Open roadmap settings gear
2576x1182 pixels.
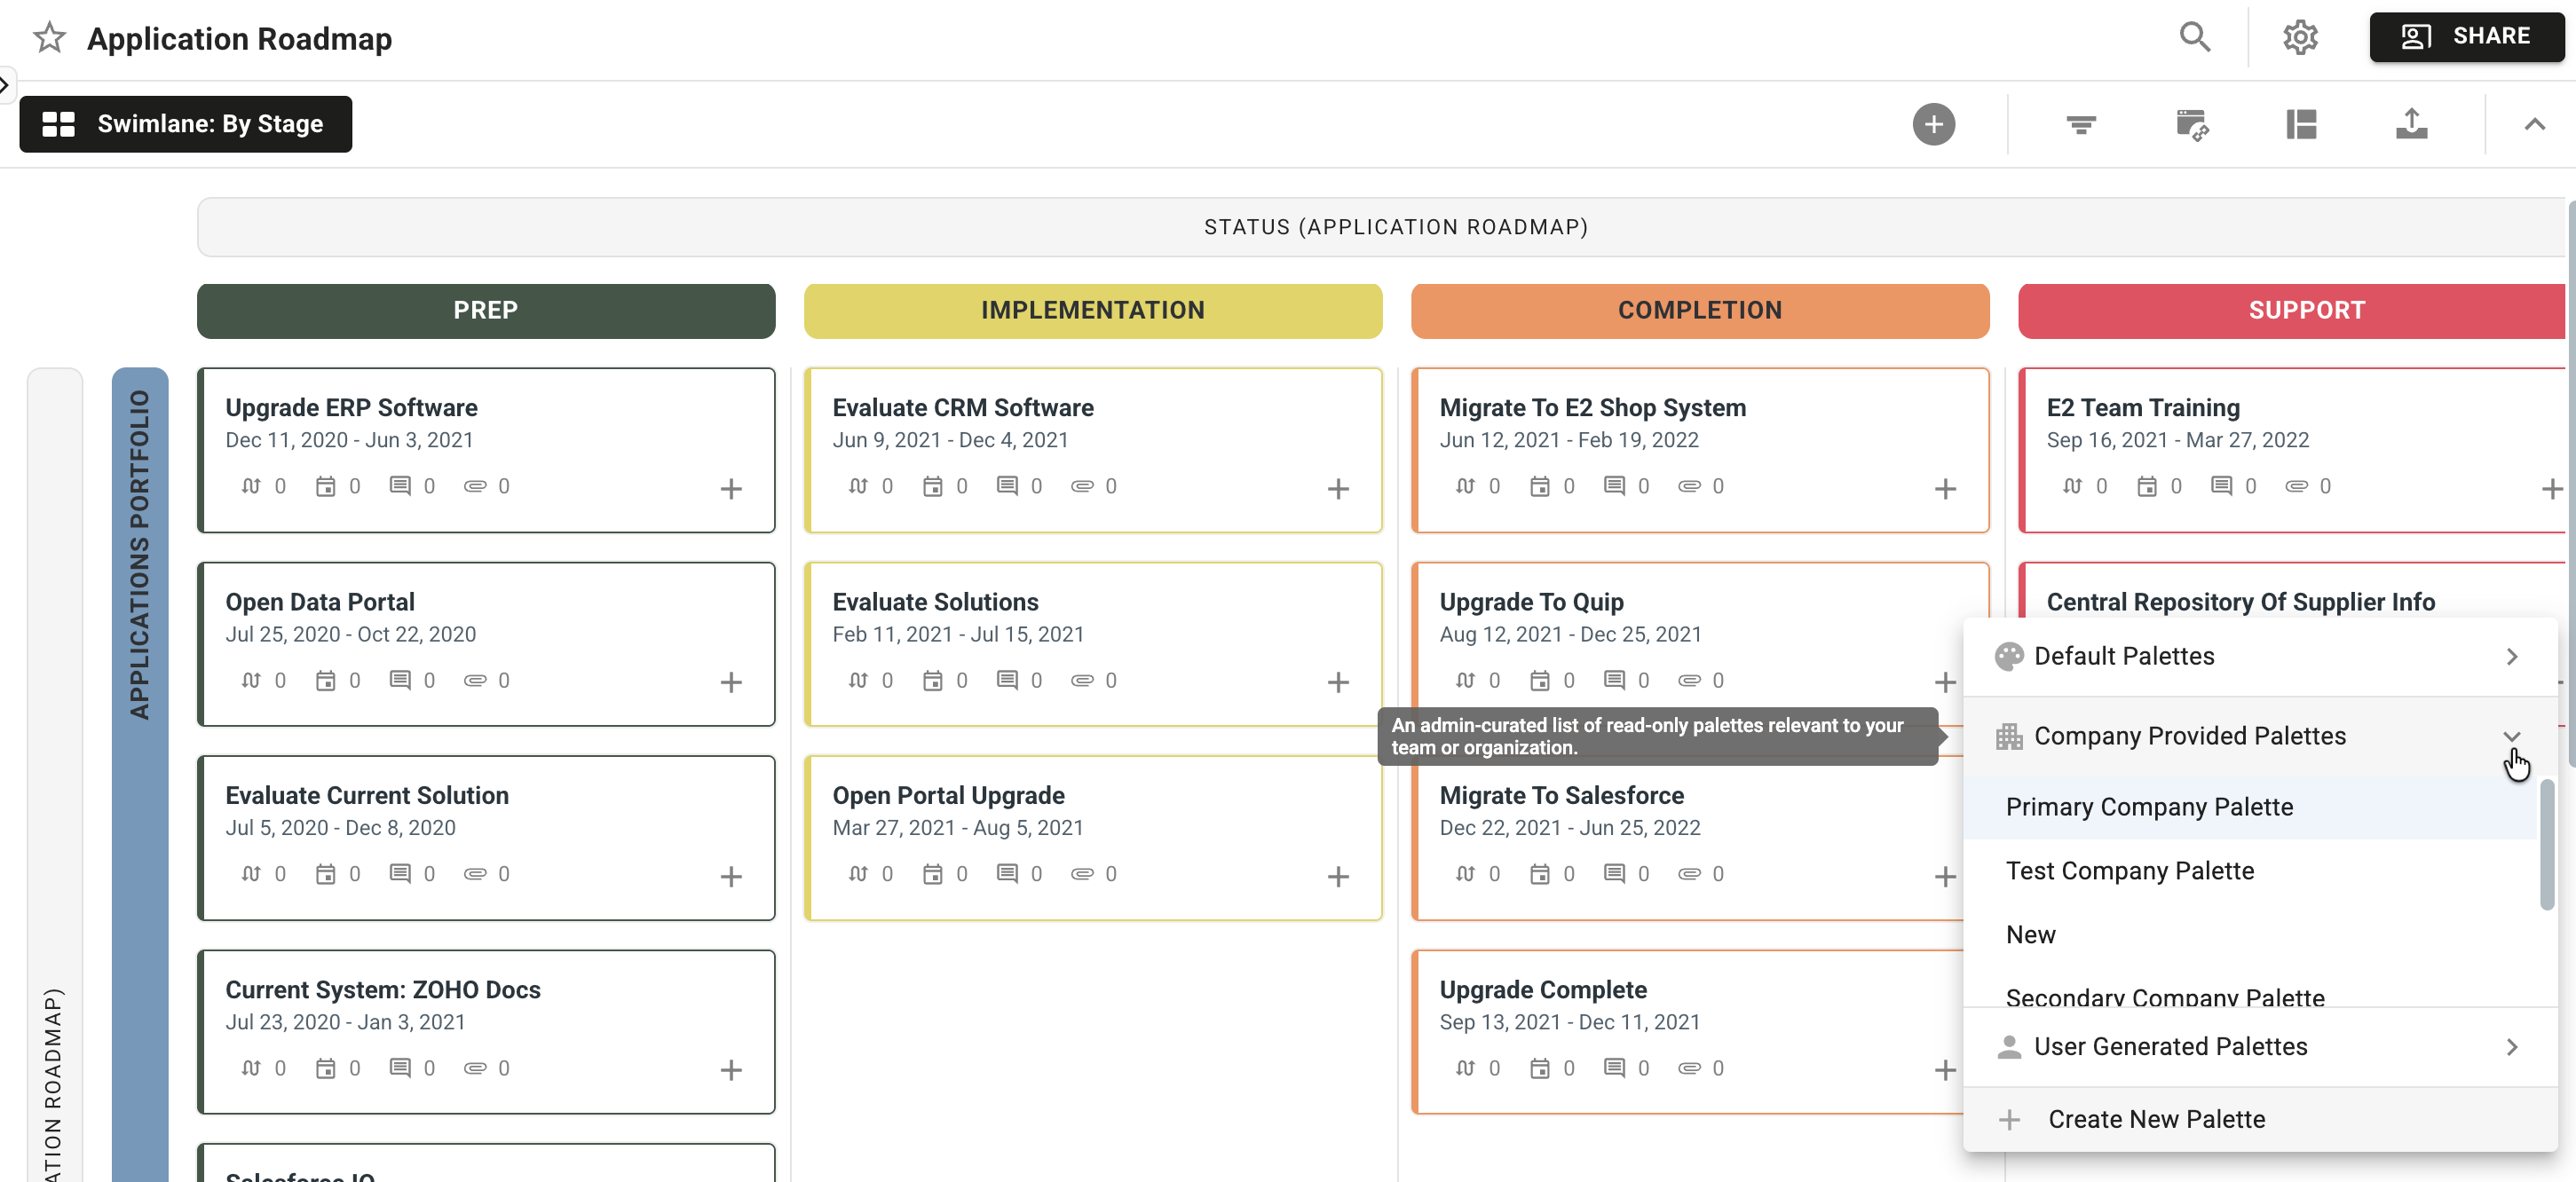coord(2300,37)
